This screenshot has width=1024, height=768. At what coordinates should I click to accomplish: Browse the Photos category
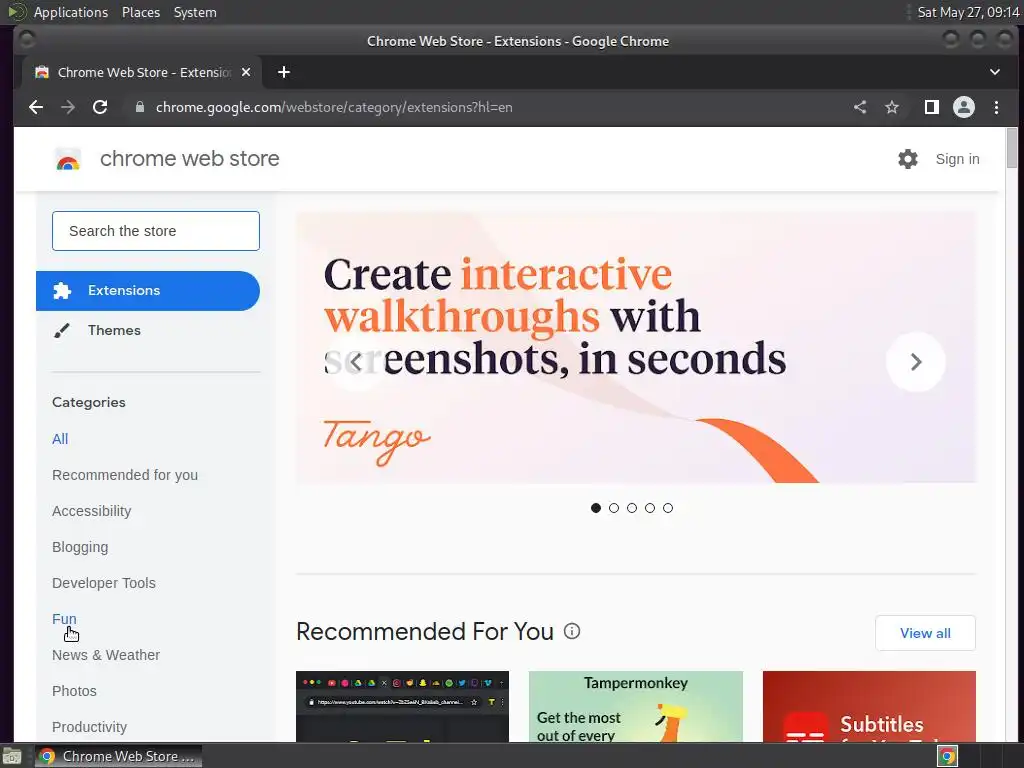click(74, 690)
